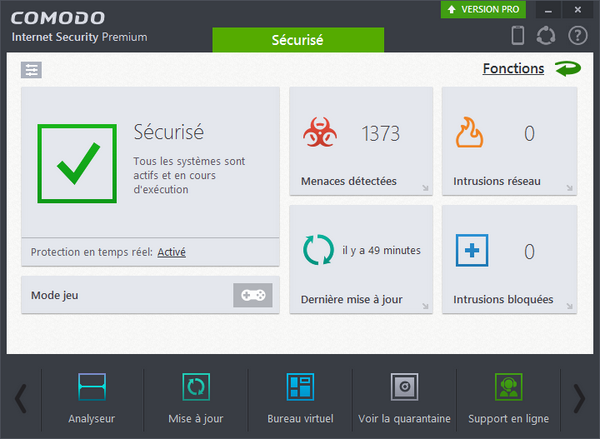The height and width of the screenshot is (439, 600).
Task: Expand Dernière mise à jour corner arrow
Action: click(x=425, y=306)
